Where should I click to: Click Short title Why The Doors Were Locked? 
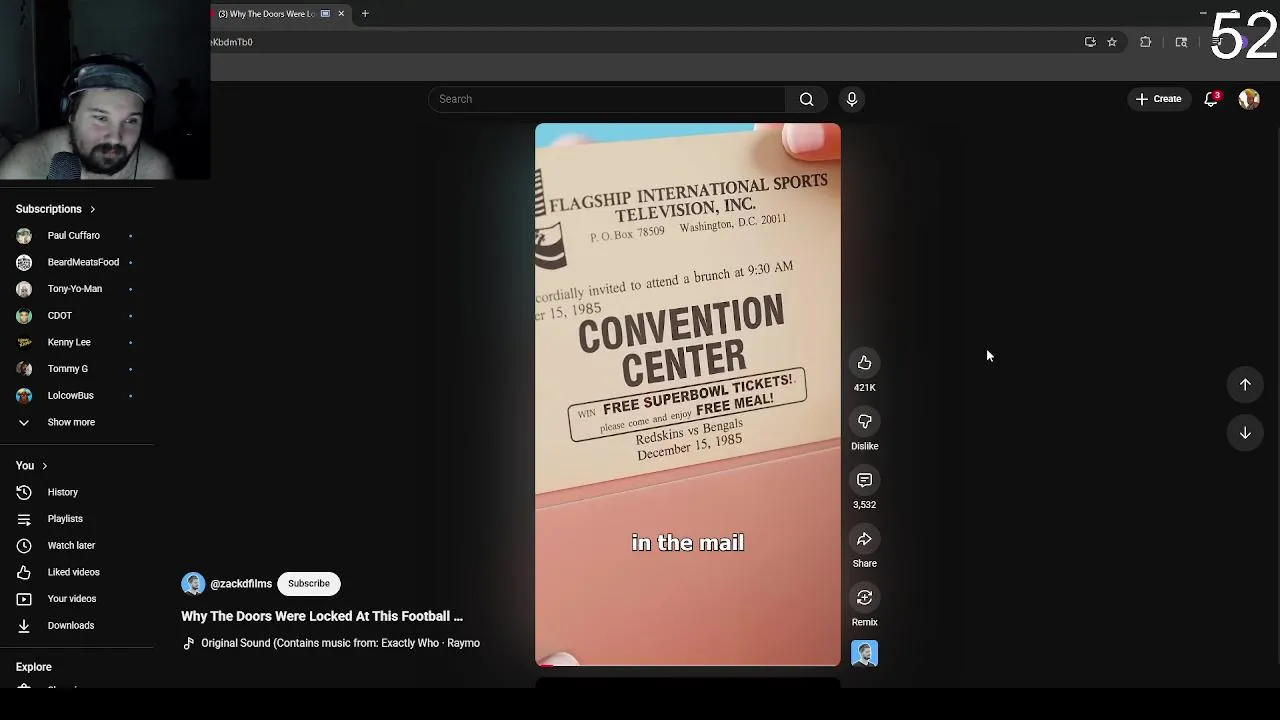tap(322, 616)
